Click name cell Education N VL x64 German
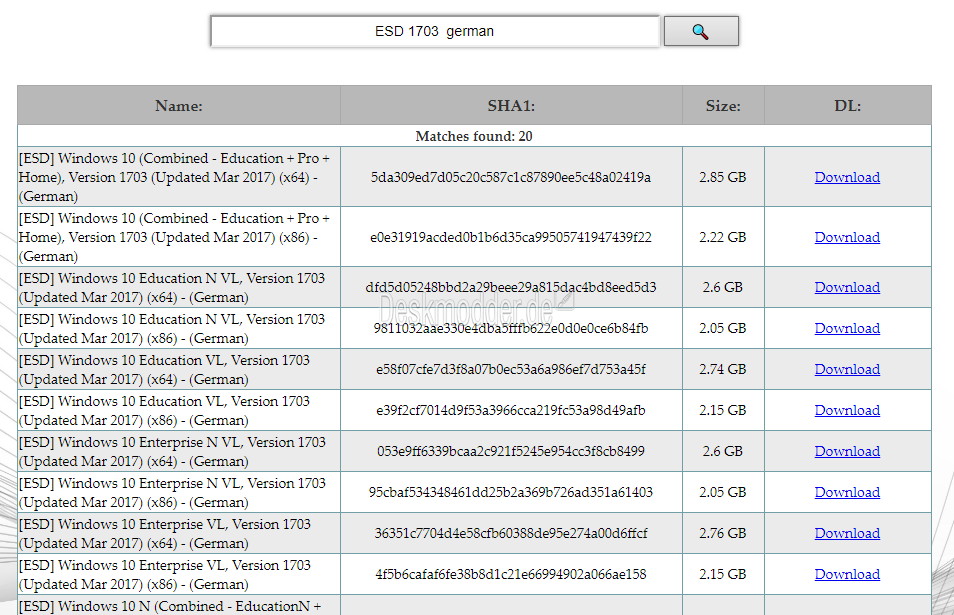This screenshot has width=954, height=615. [x=179, y=287]
